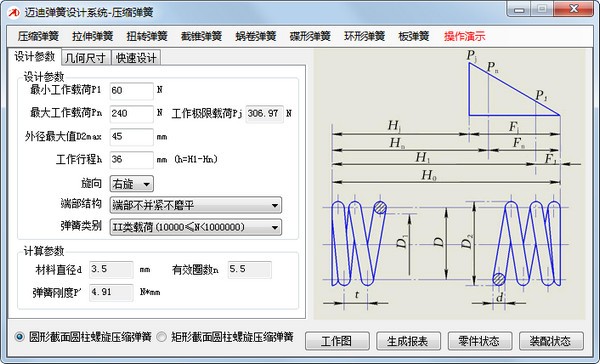Click the 工作极限载荷Pj value field
600x364 pixels.
[264, 114]
